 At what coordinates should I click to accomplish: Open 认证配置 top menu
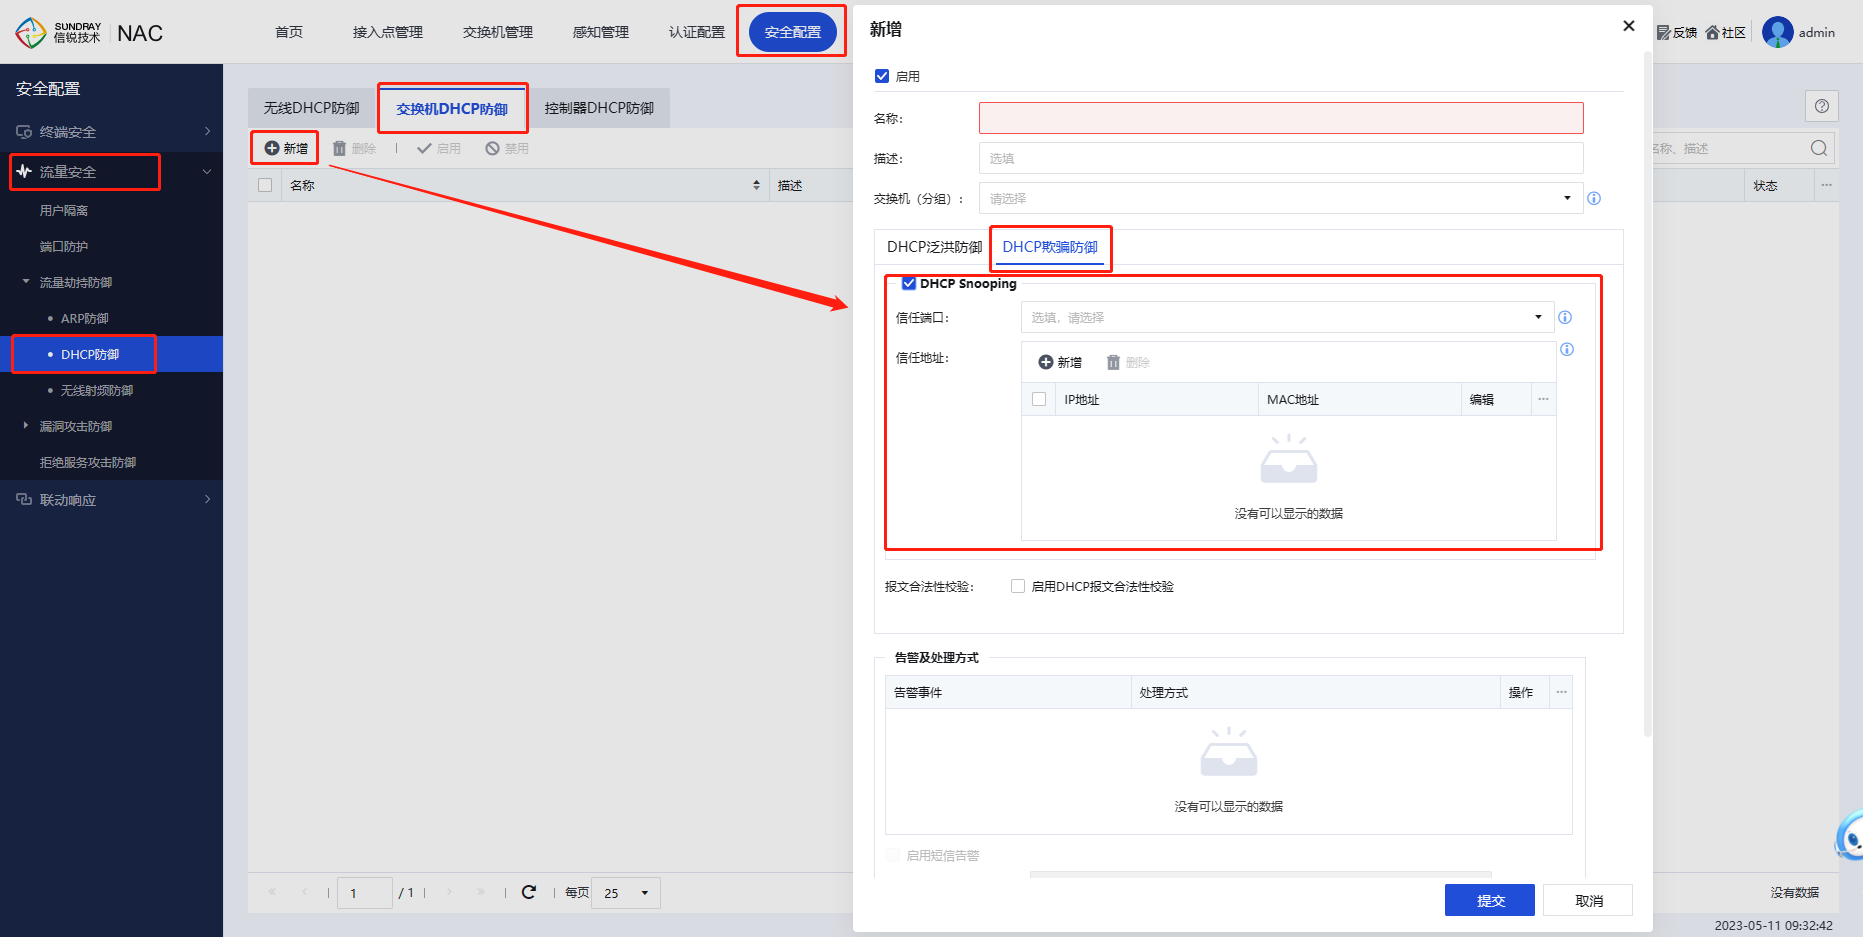[x=697, y=32]
